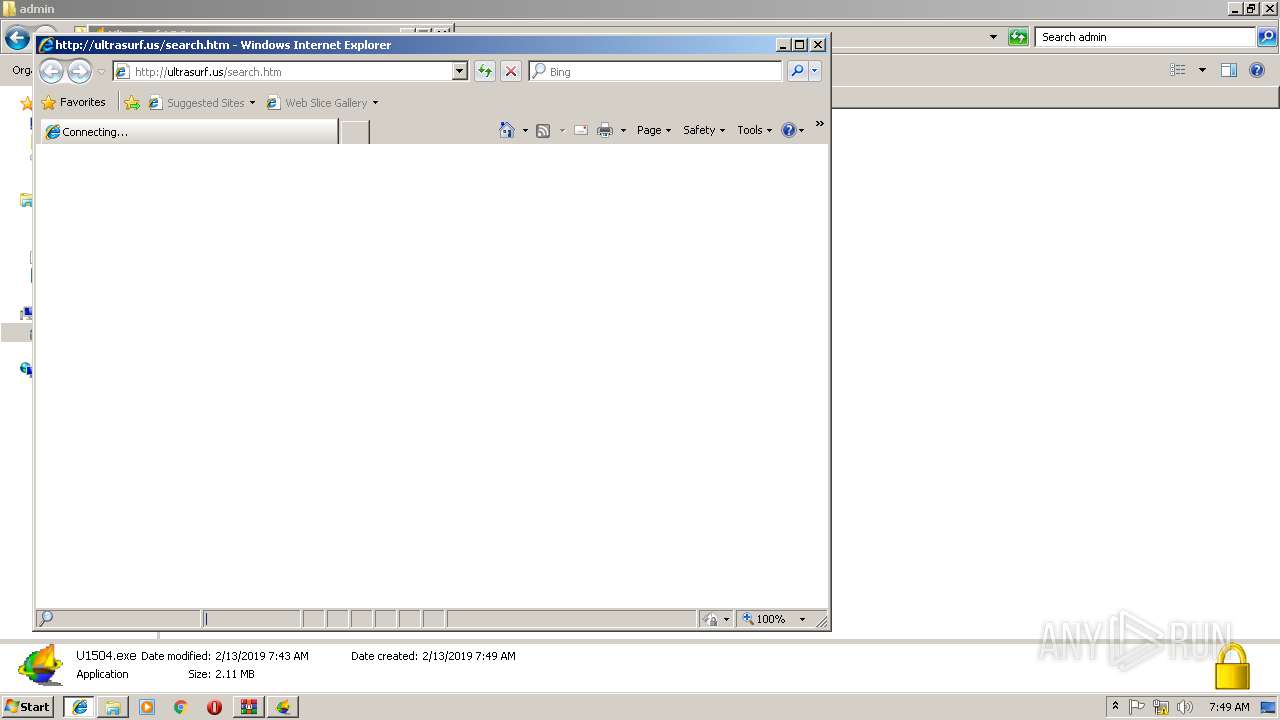Click the Explorer window Back arrow
The width and height of the screenshot is (1280, 720).
point(17,38)
